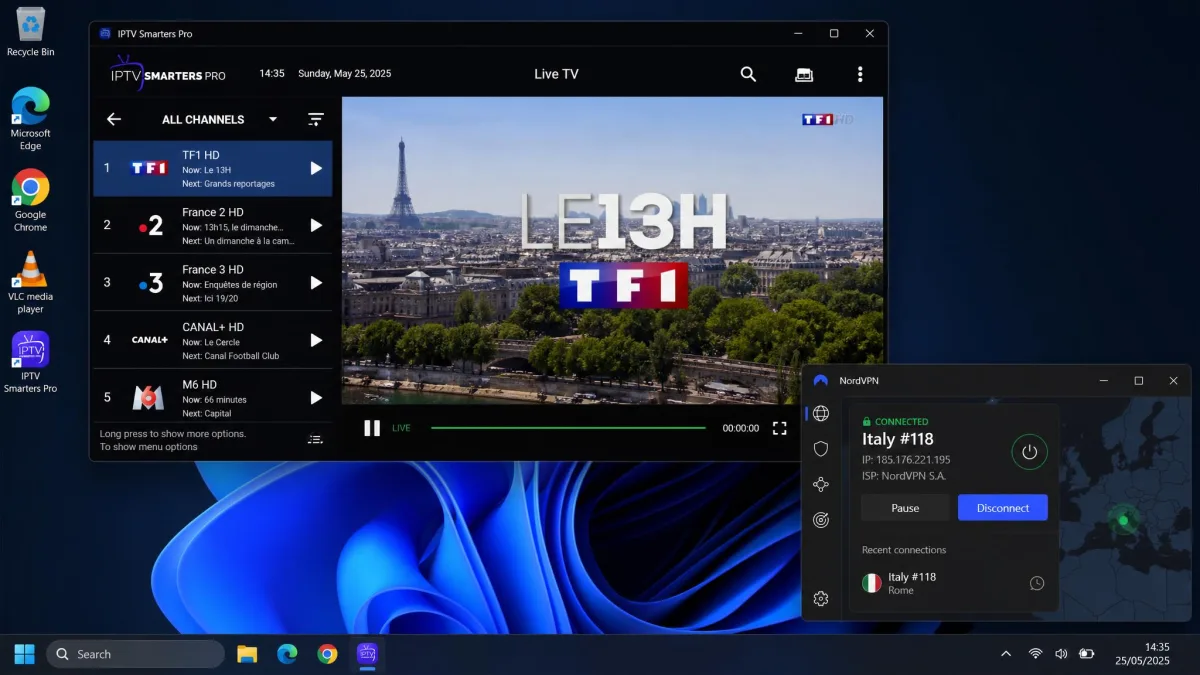This screenshot has height=675, width=1200.
Task: Open the three-dot menu in IPTV Smarters
Action: pos(860,74)
